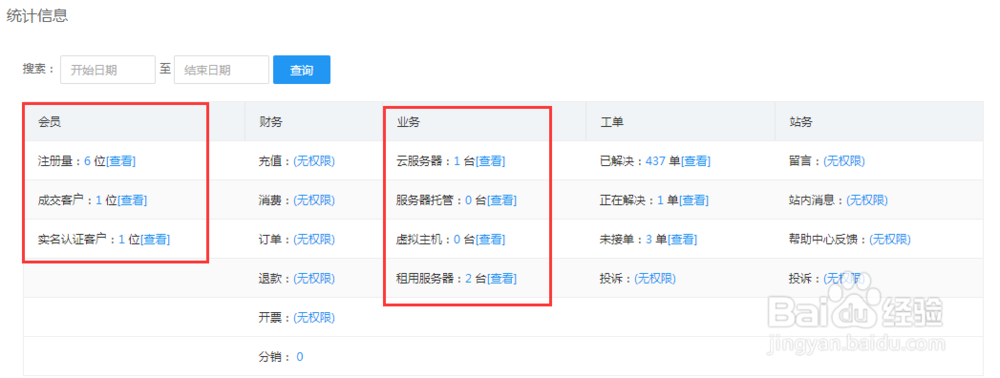Open 查看 link for 成交客户
Image resolution: width=1000 pixels, height=378 pixels.
(x=132, y=200)
